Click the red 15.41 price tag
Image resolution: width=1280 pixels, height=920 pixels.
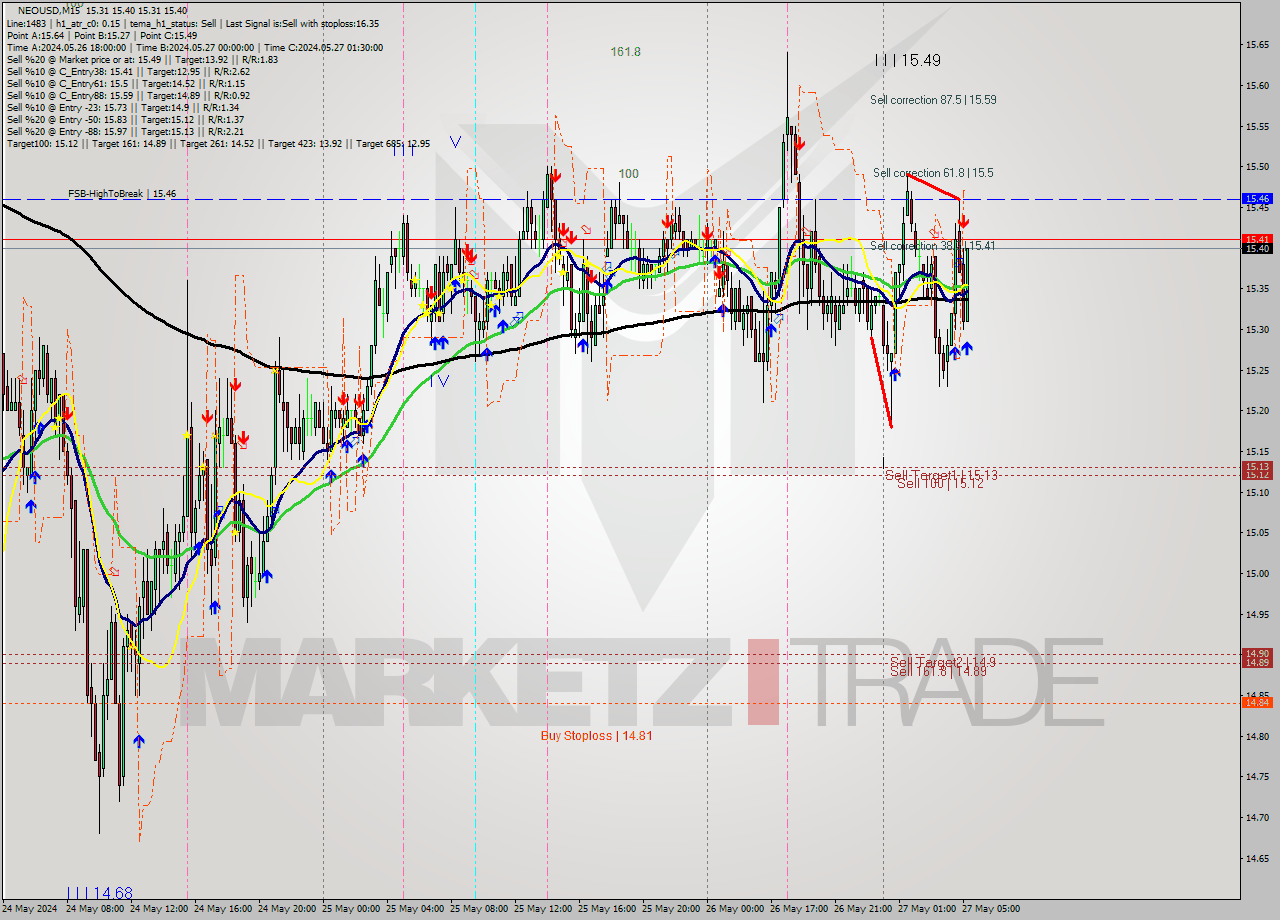[x=1256, y=239]
